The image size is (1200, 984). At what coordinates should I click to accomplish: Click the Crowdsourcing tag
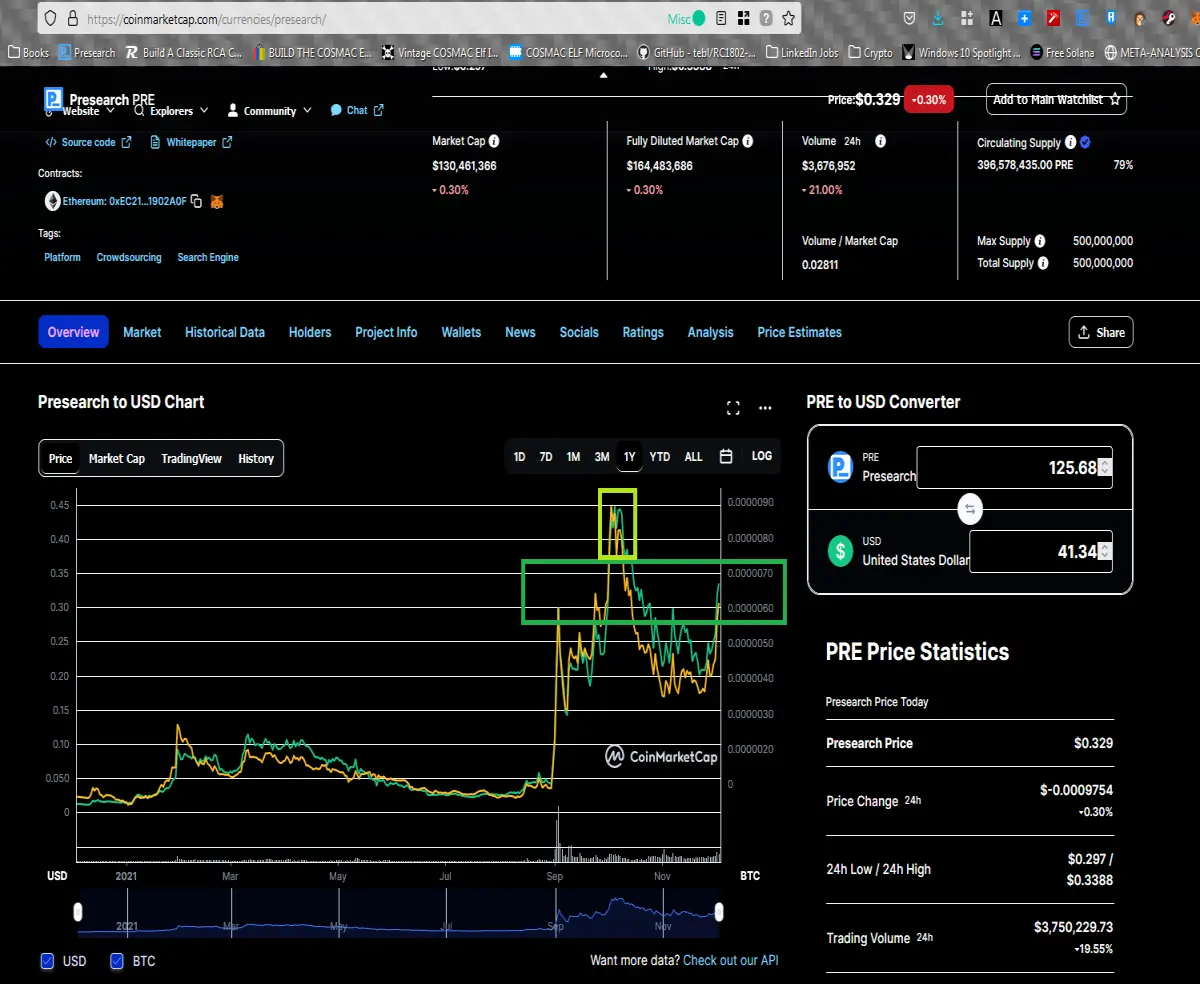click(129, 257)
